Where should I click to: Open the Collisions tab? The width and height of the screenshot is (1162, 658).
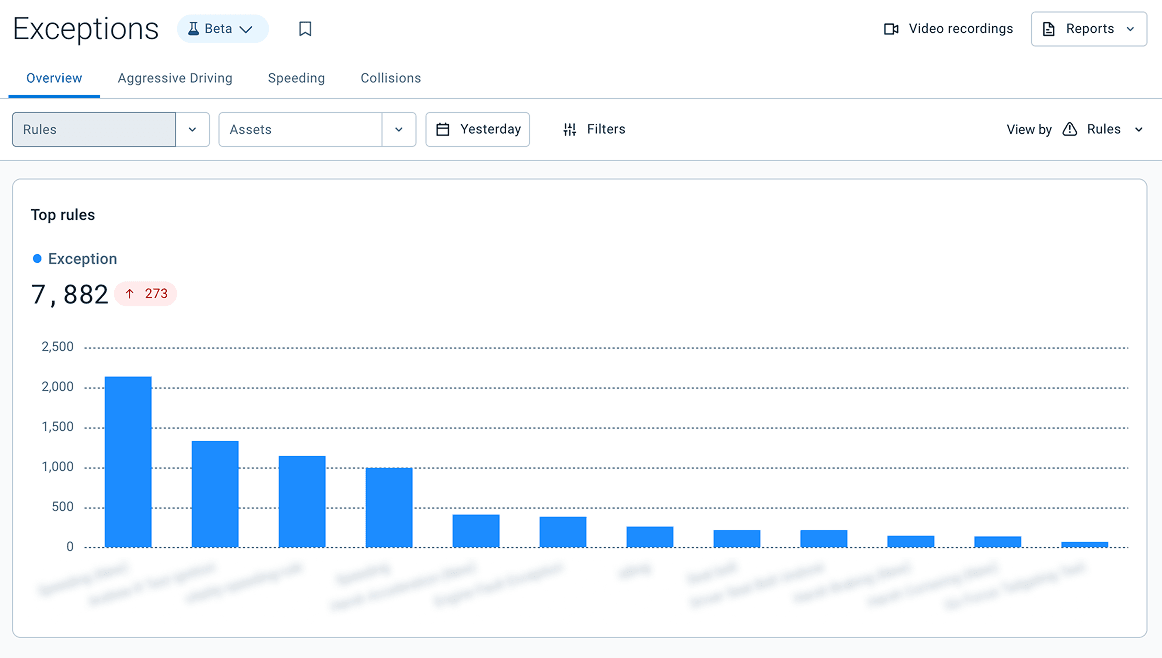pyautogui.click(x=390, y=78)
